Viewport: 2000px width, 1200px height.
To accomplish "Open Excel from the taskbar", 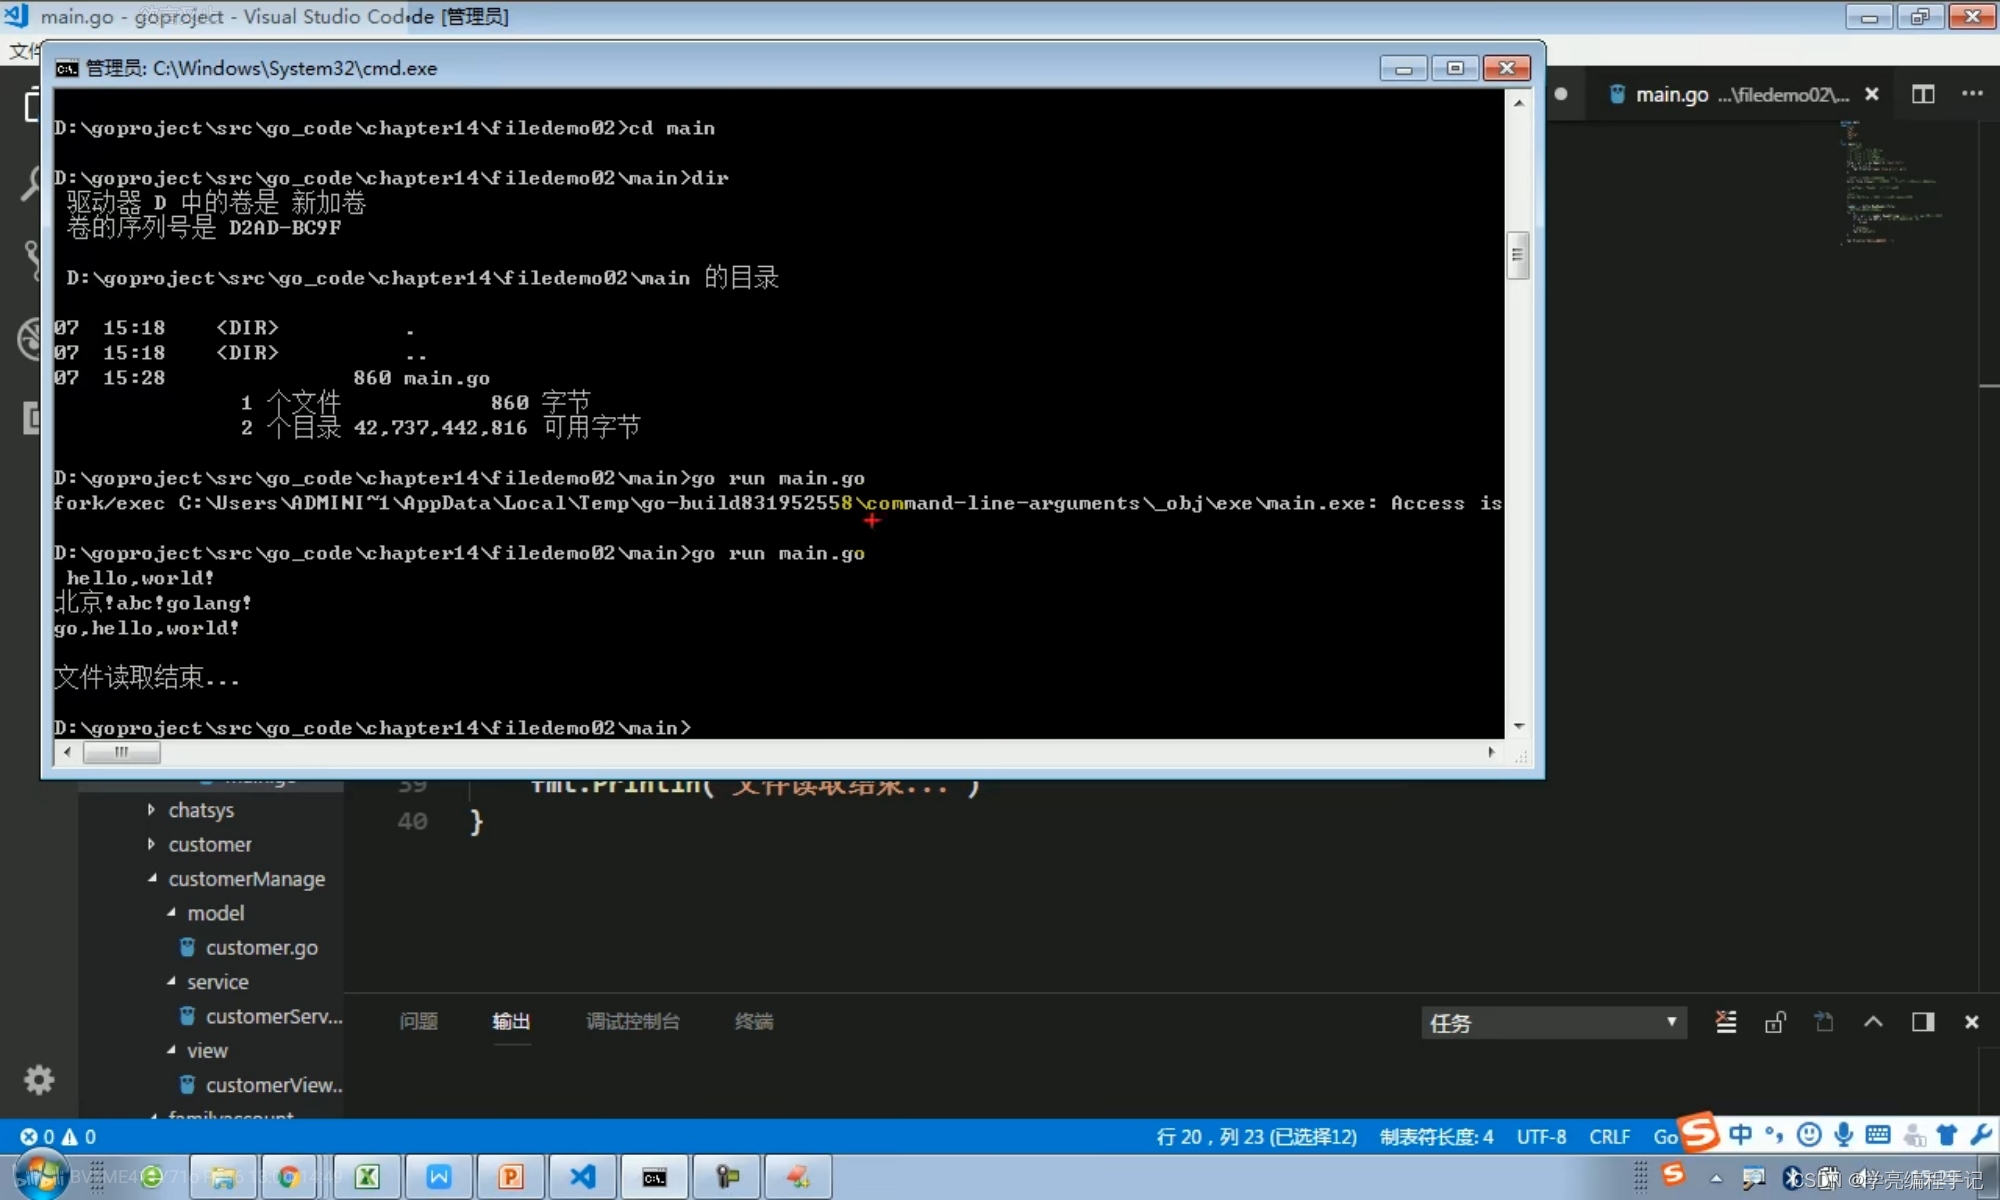I will [367, 1177].
